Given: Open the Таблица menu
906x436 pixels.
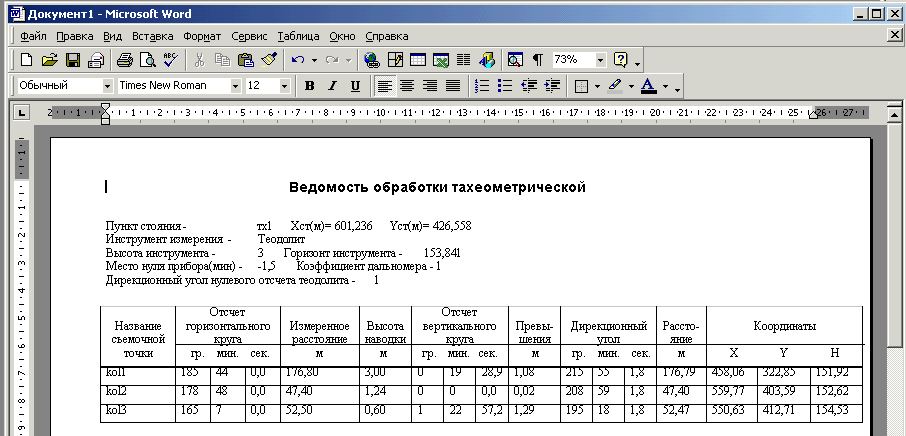Looking at the screenshot, I should click(x=298, y=36).
